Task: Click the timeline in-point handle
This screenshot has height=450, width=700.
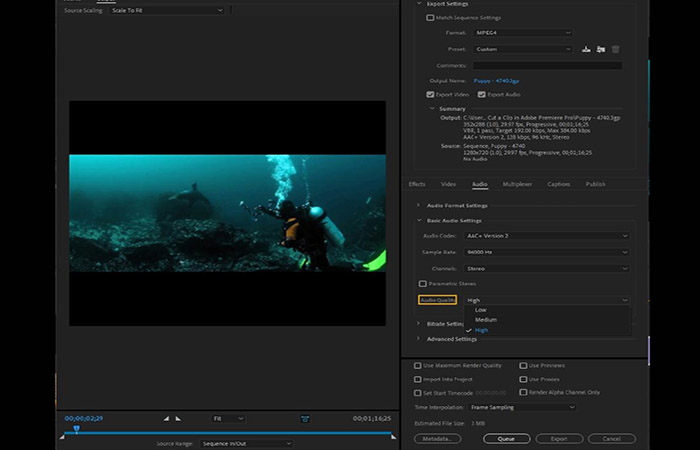Action: (x=62, y=437)
